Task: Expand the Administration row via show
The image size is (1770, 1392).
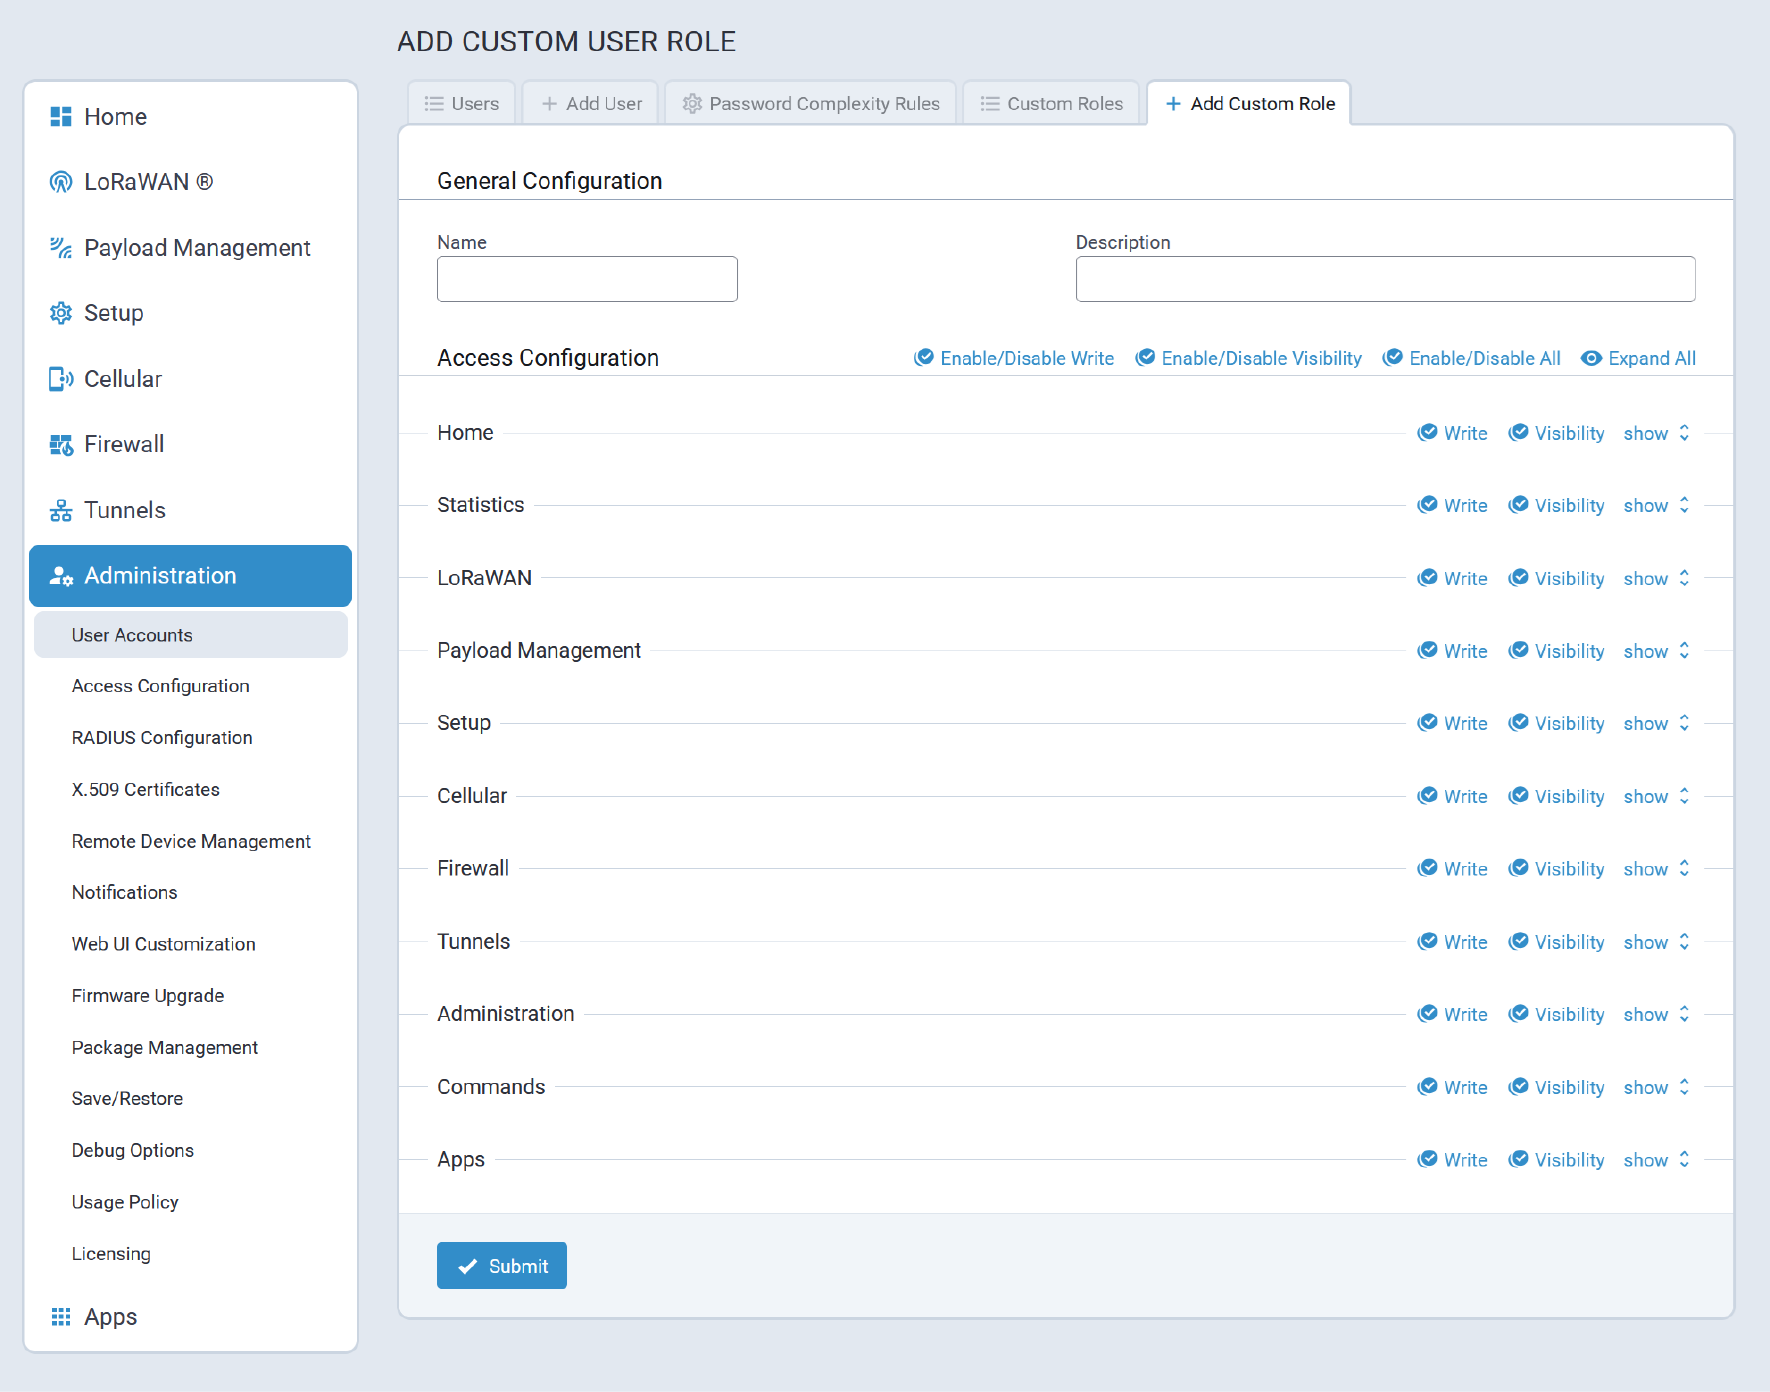Action: [x=1655, y=1014]
